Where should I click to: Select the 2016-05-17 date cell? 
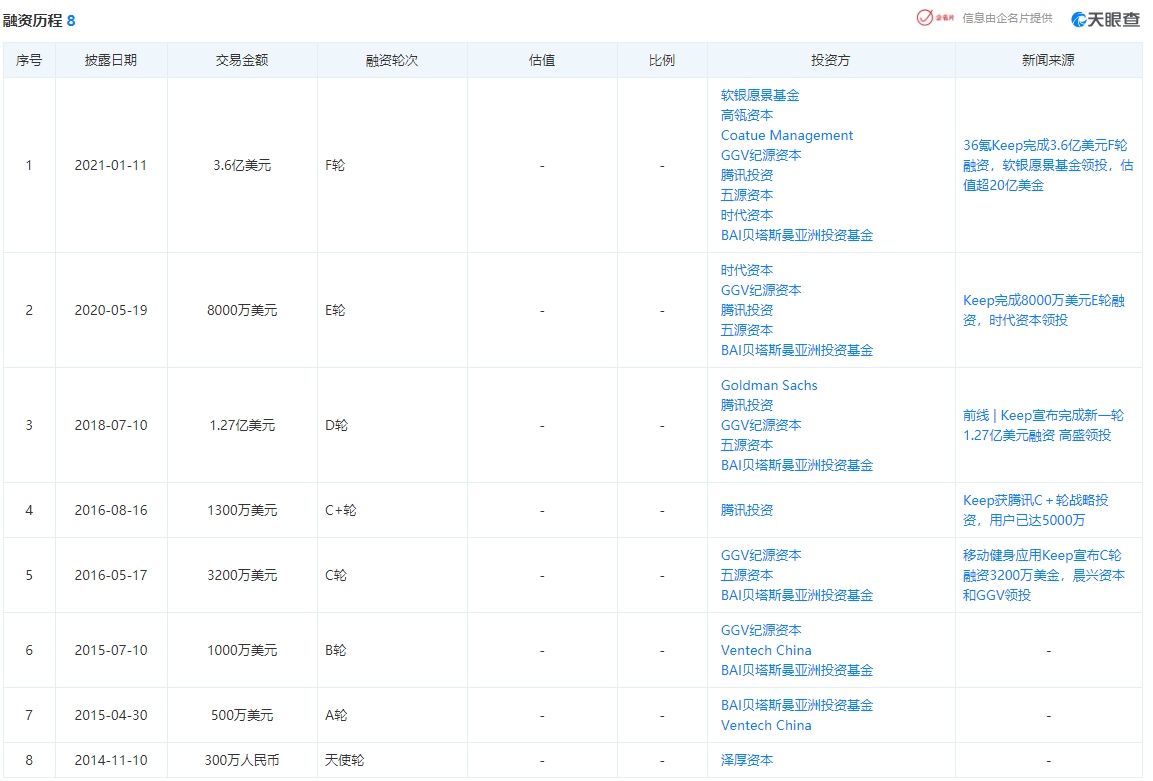click(111, 575)
